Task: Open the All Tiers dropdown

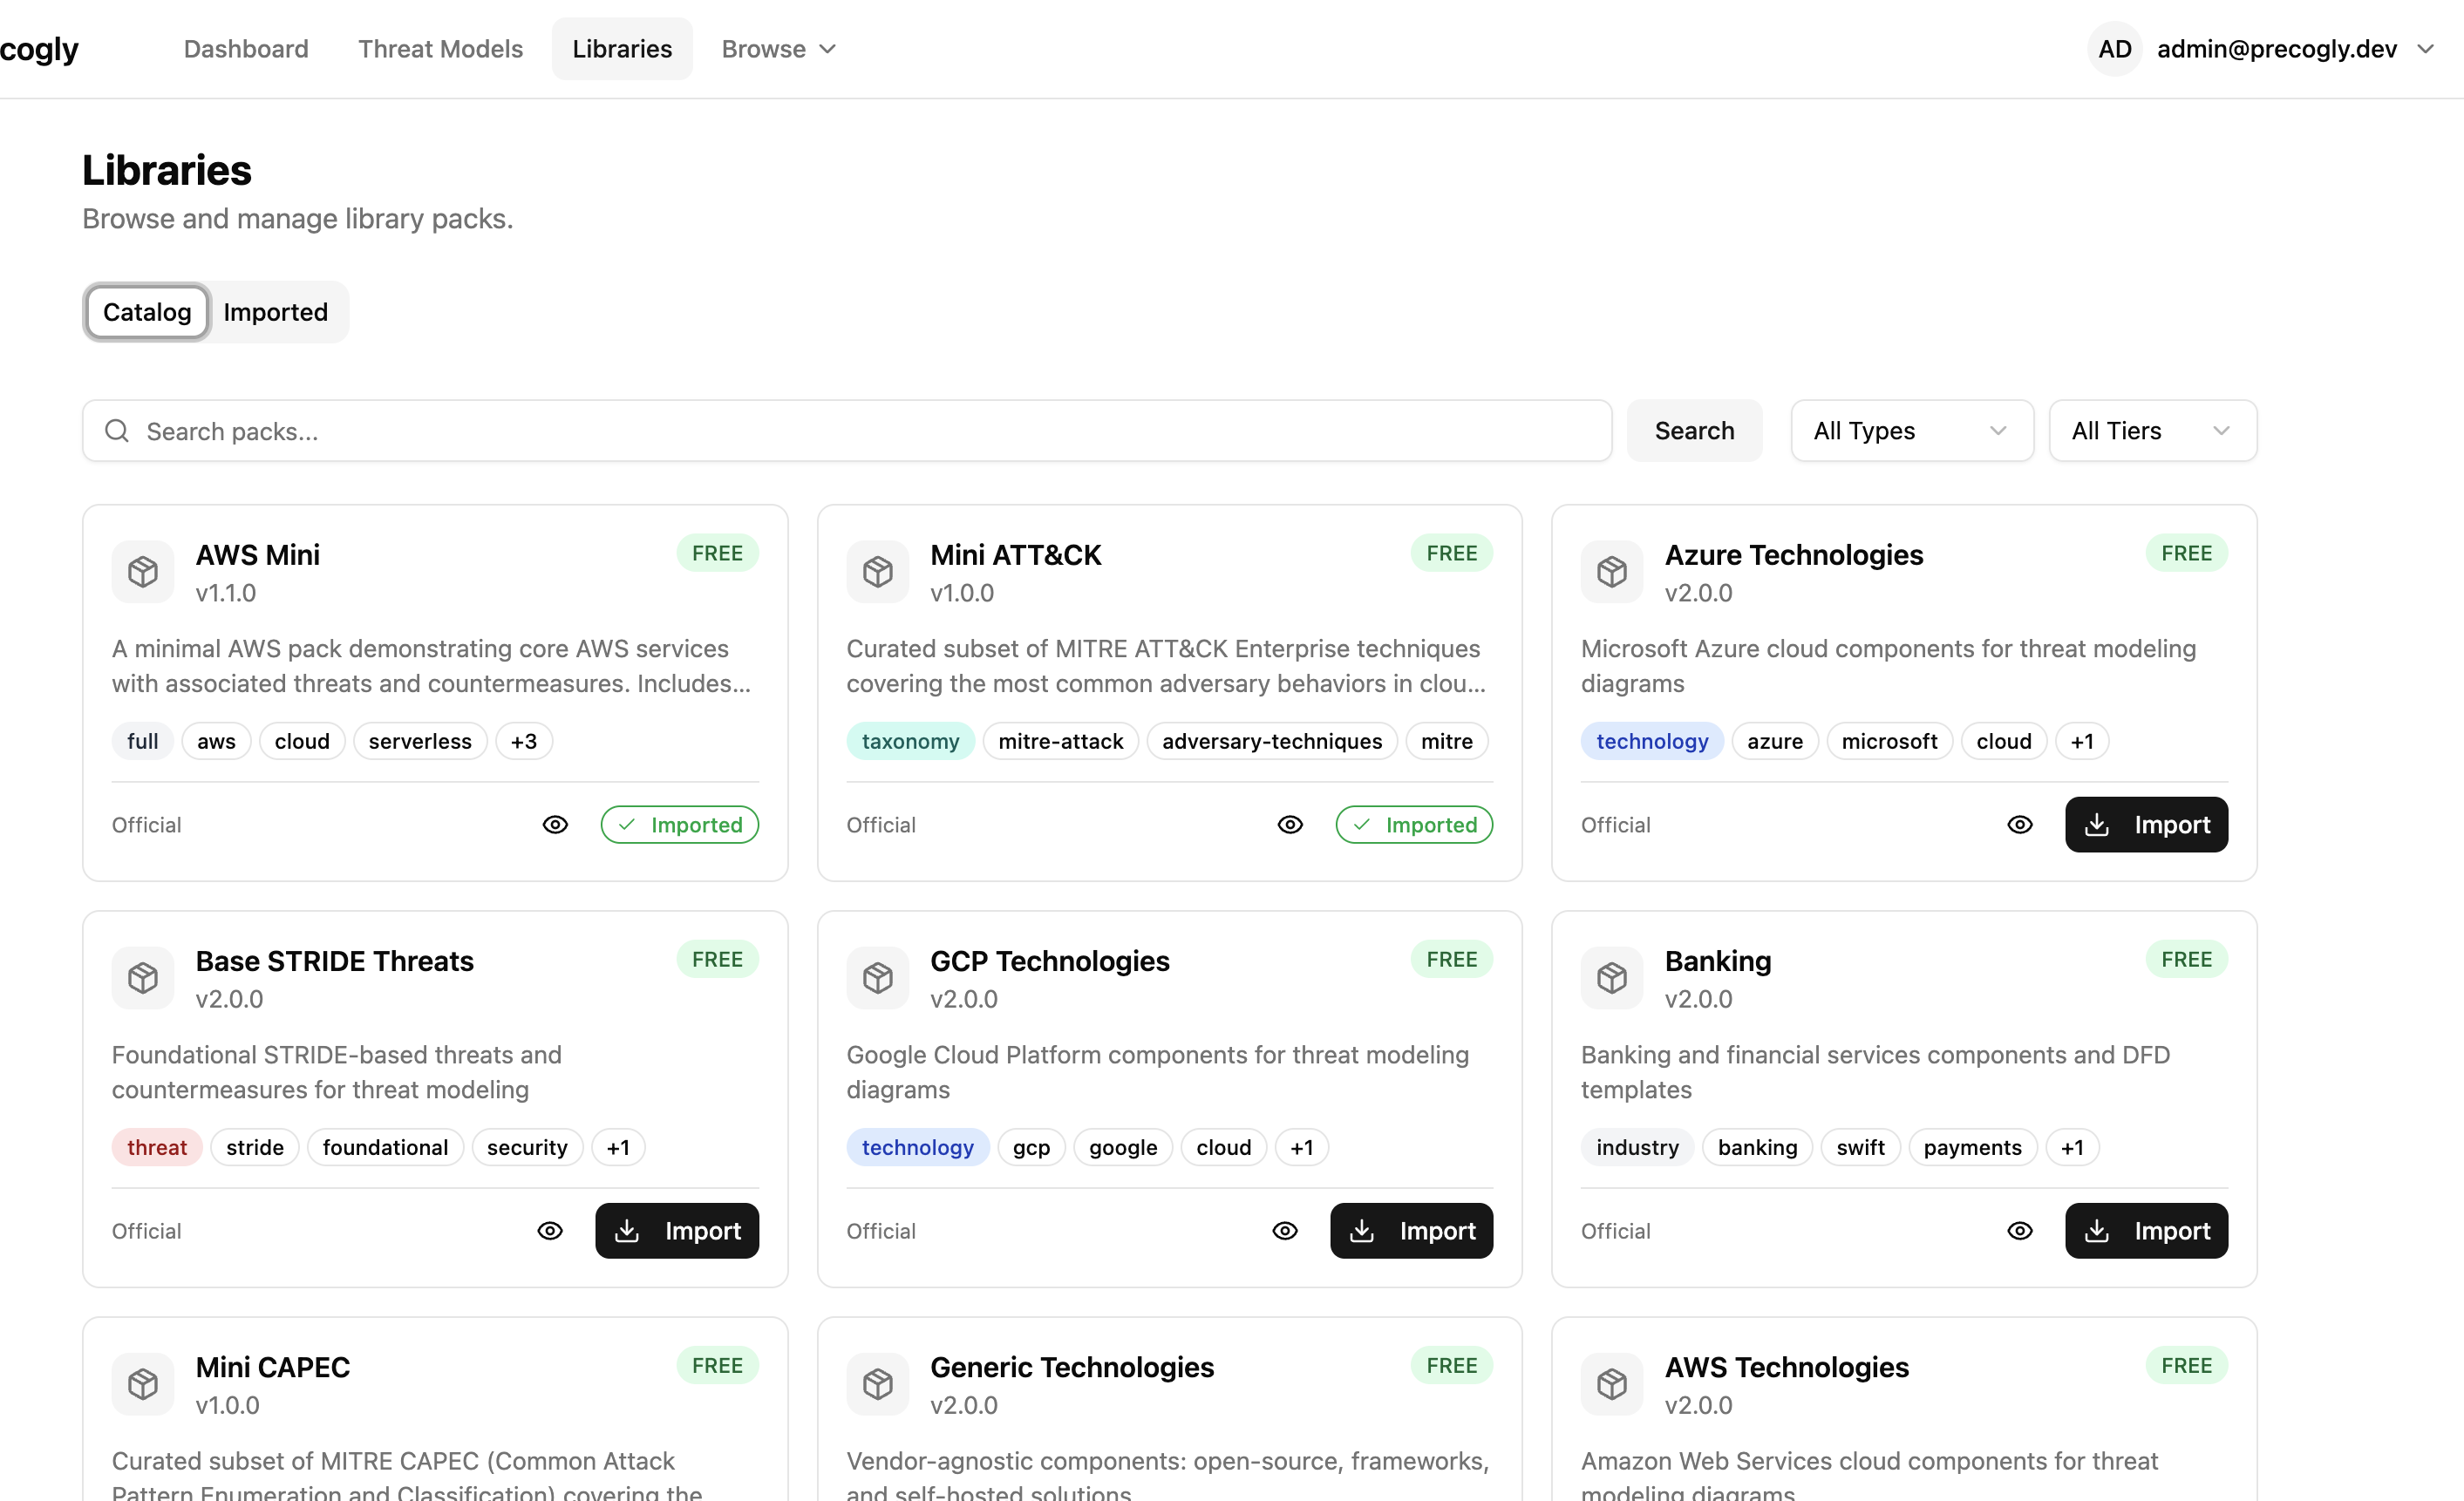Action: (x=2152, y=431)
